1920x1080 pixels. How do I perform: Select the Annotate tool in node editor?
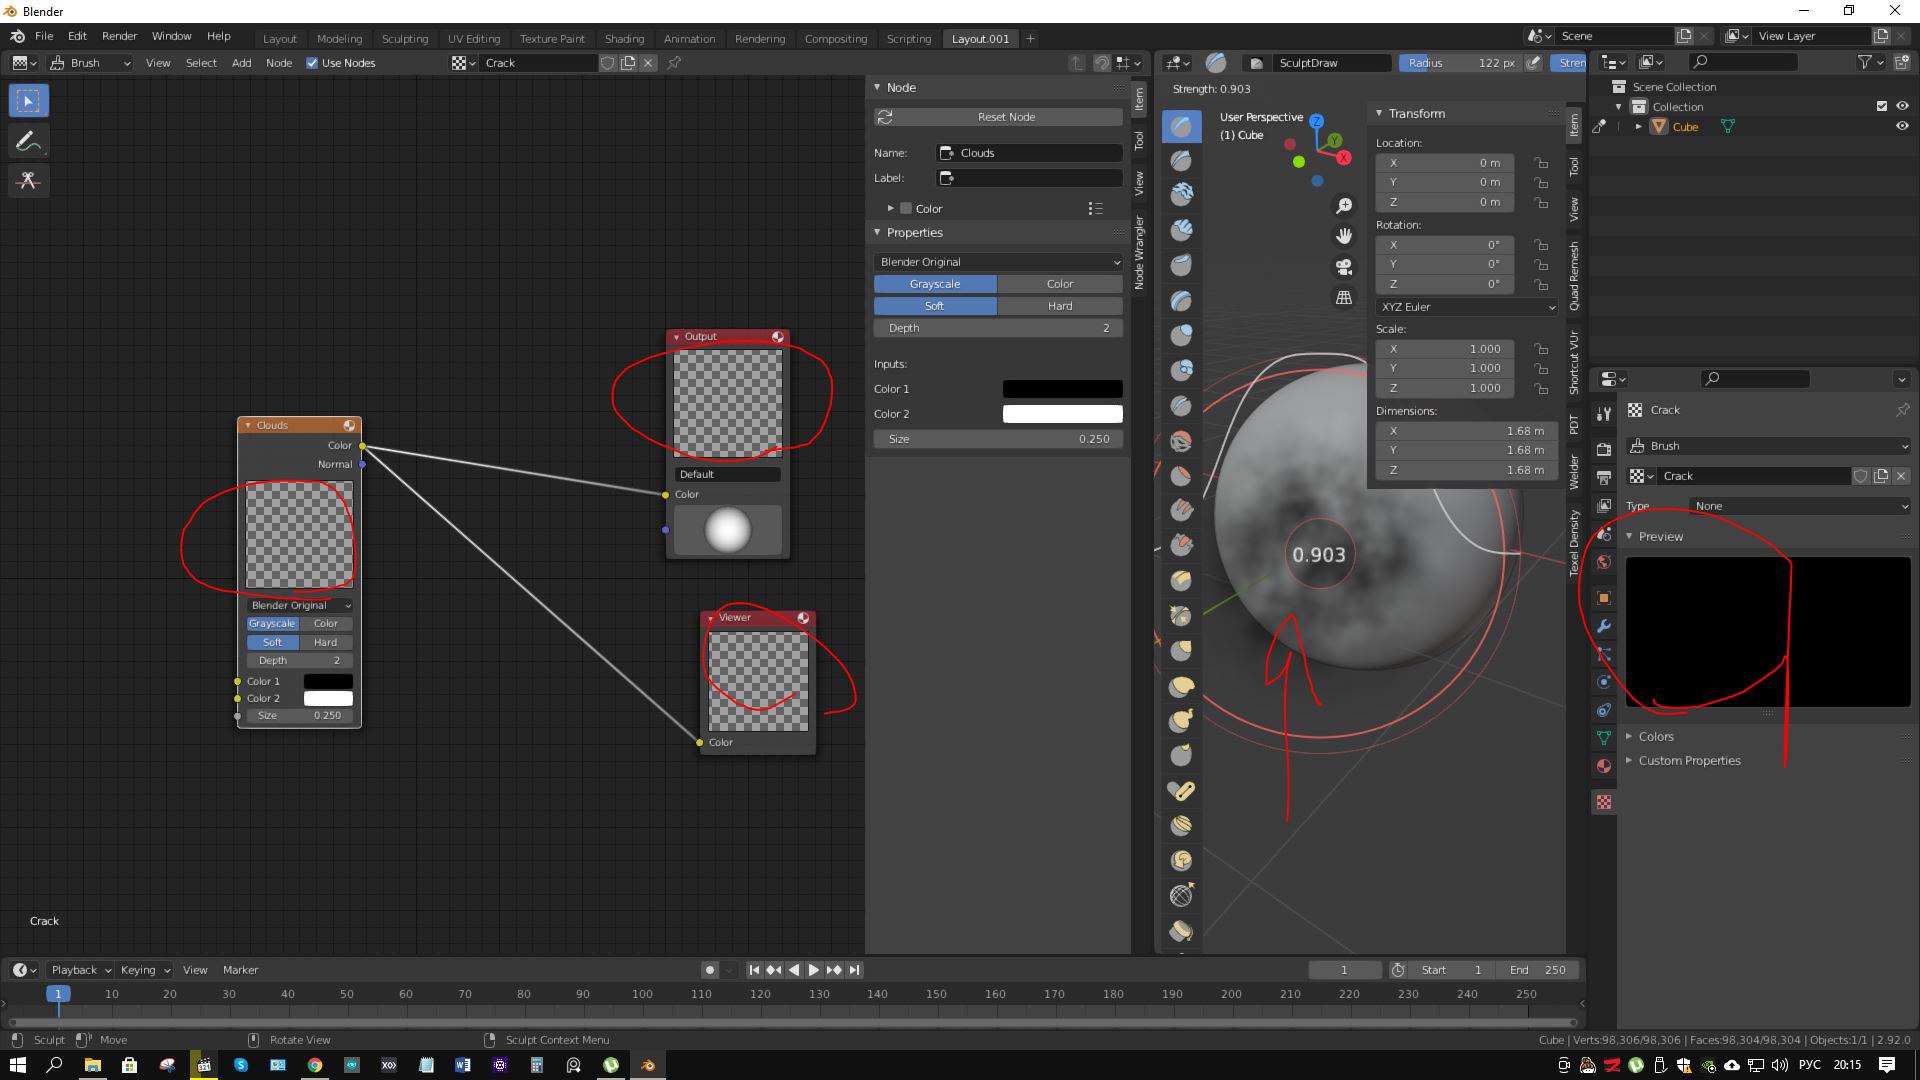28,141
